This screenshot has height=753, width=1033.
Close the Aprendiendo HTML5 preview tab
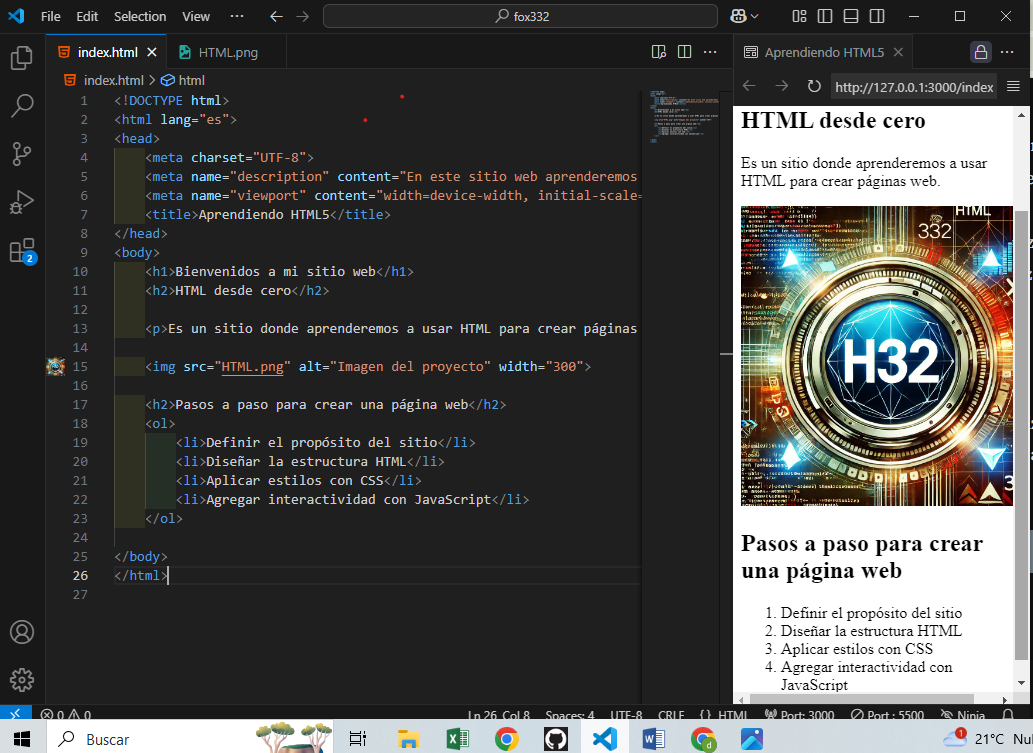point(898,52)
